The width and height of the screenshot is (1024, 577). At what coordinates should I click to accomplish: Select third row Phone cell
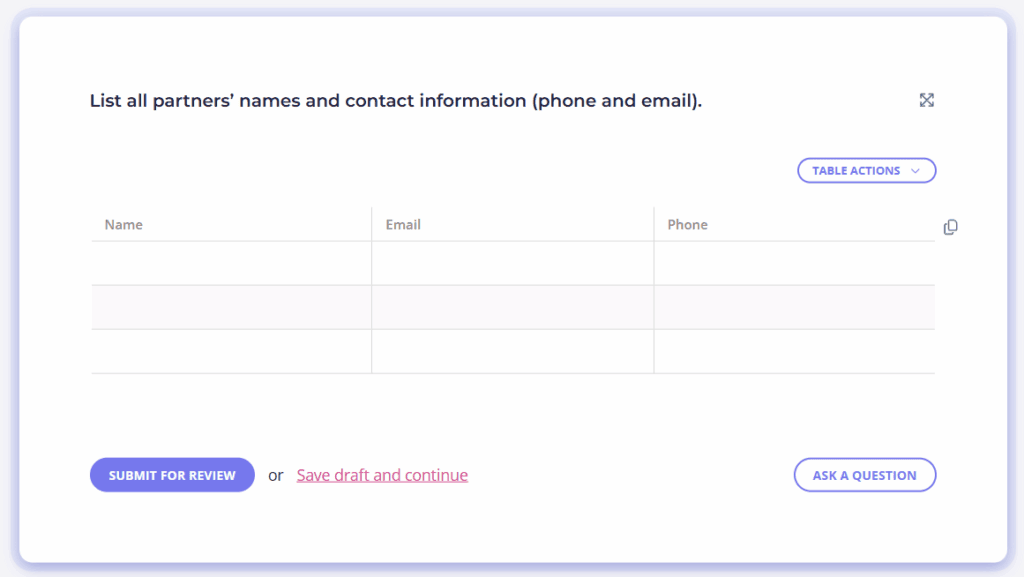coord(795,352)
